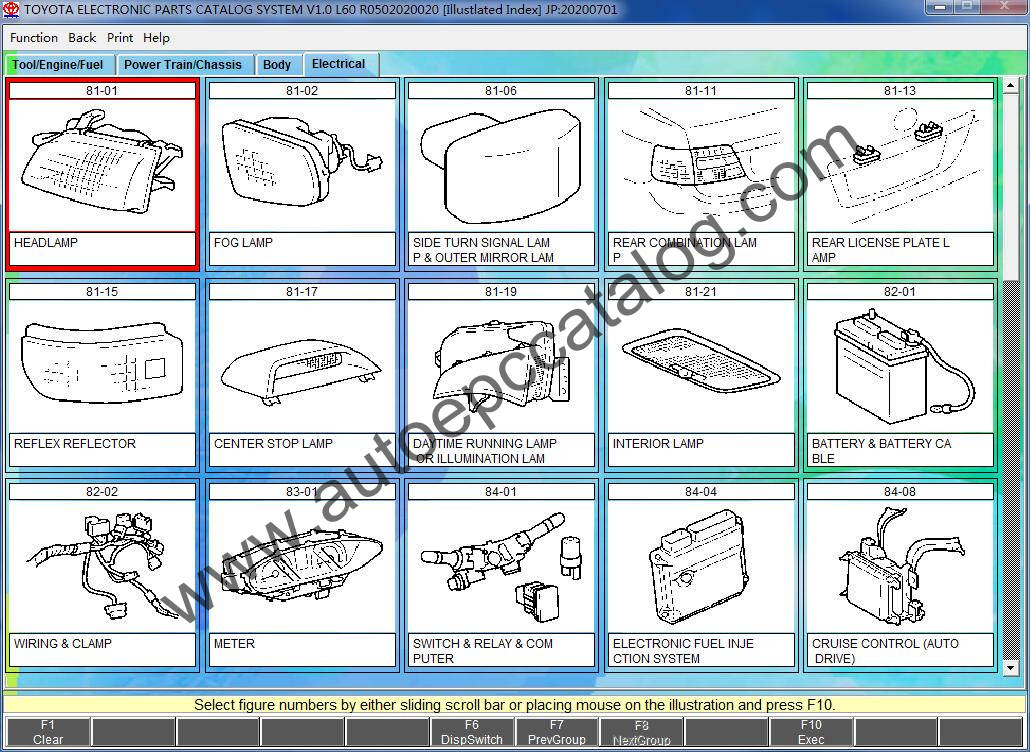Switch to the Tool/Engine/Fuel tab

click(x=58, y=64)
